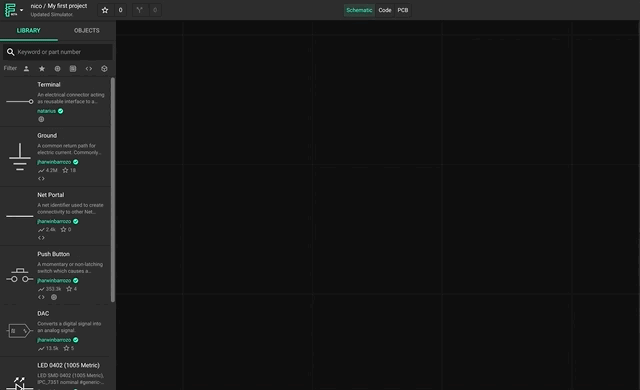The image size is (640, 390).
Task: Click the keyword or part number search field
Action: (58, 52)
